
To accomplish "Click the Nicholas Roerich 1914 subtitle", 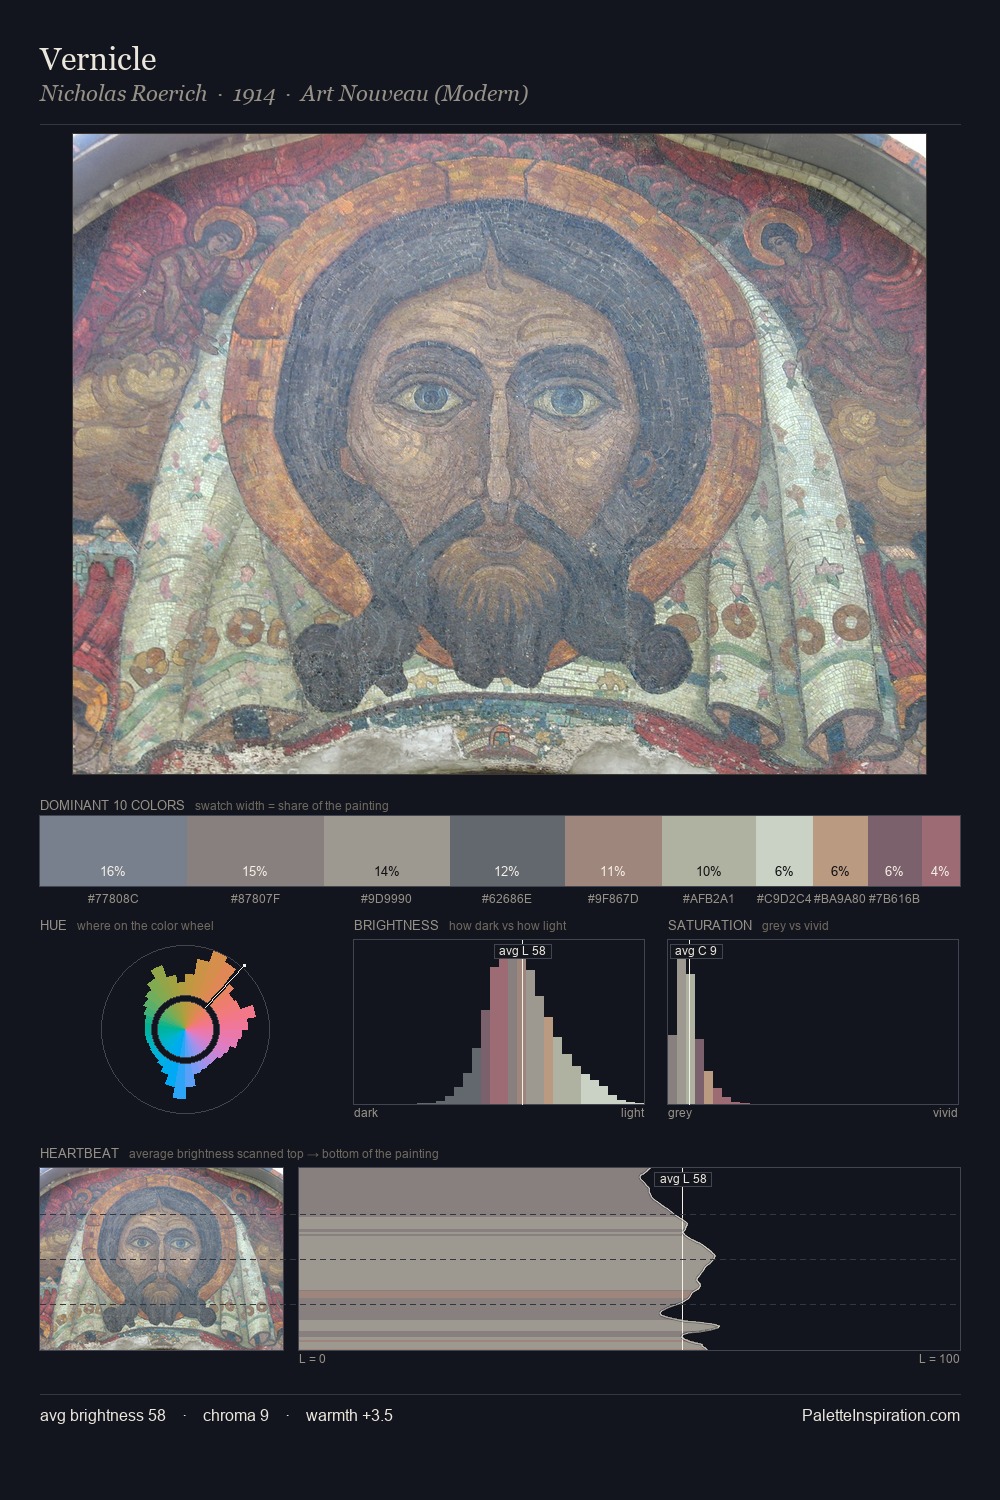I will [284, 94].
